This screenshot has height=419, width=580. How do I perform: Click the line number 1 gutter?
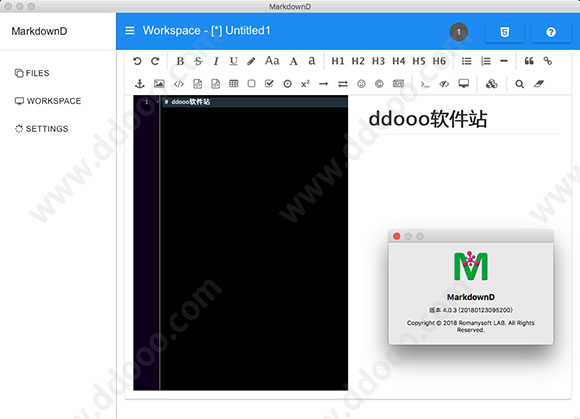pyautogui.click(x=147, y=102)
